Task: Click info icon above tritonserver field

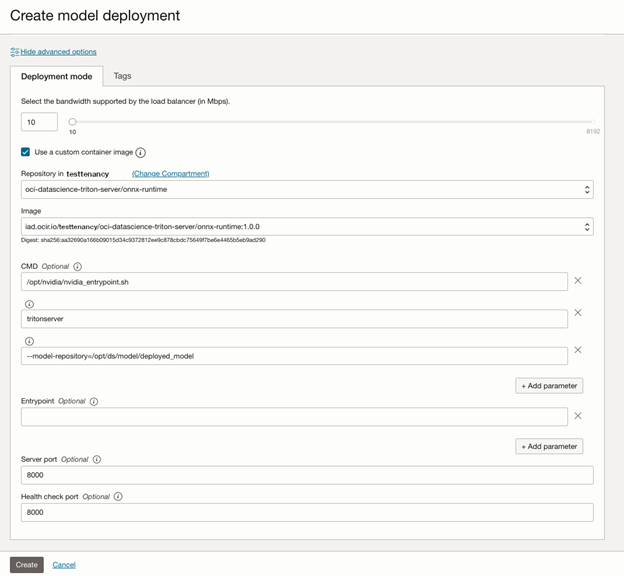Action: point(29,304)
